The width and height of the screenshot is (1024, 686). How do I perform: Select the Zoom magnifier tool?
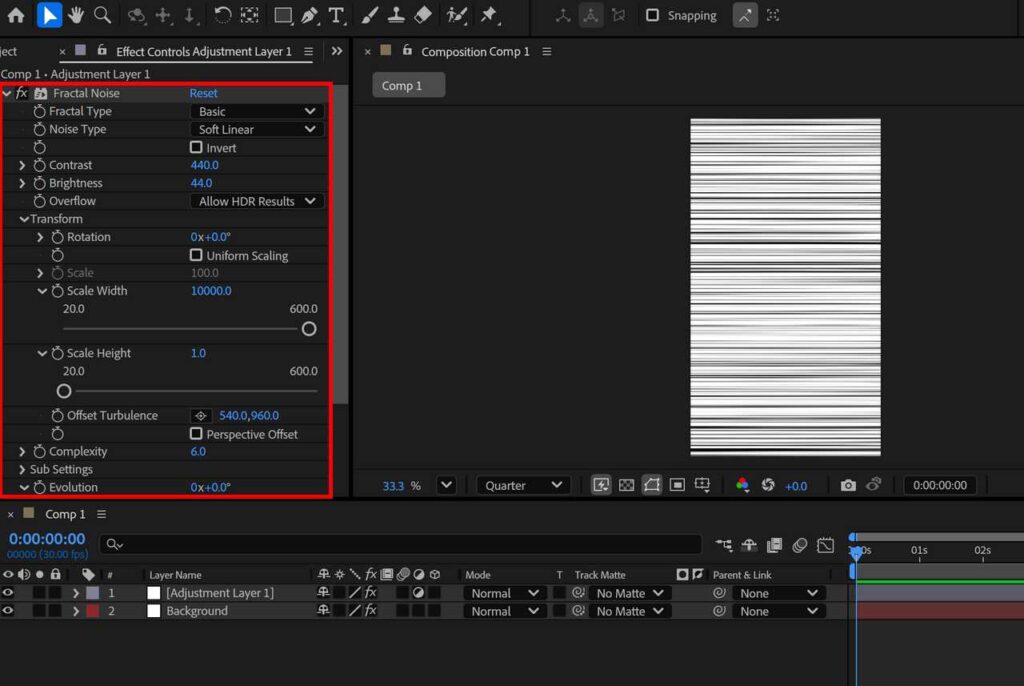coord(103,15)
